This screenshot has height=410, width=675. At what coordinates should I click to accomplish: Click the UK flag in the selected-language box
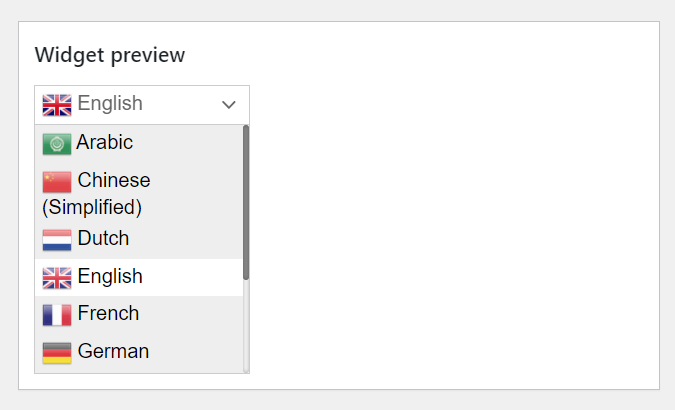tap(57, 105)
